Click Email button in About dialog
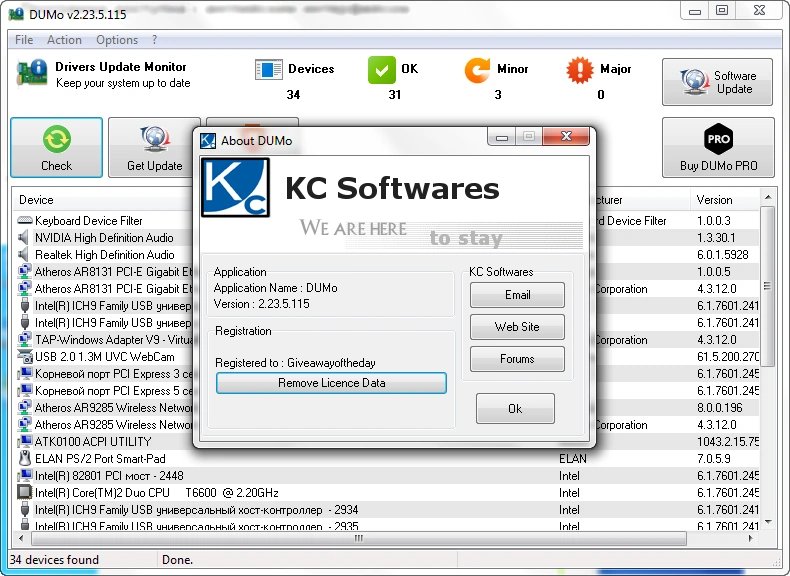Viewport: 790px width, 576px height. pos(517,295)
